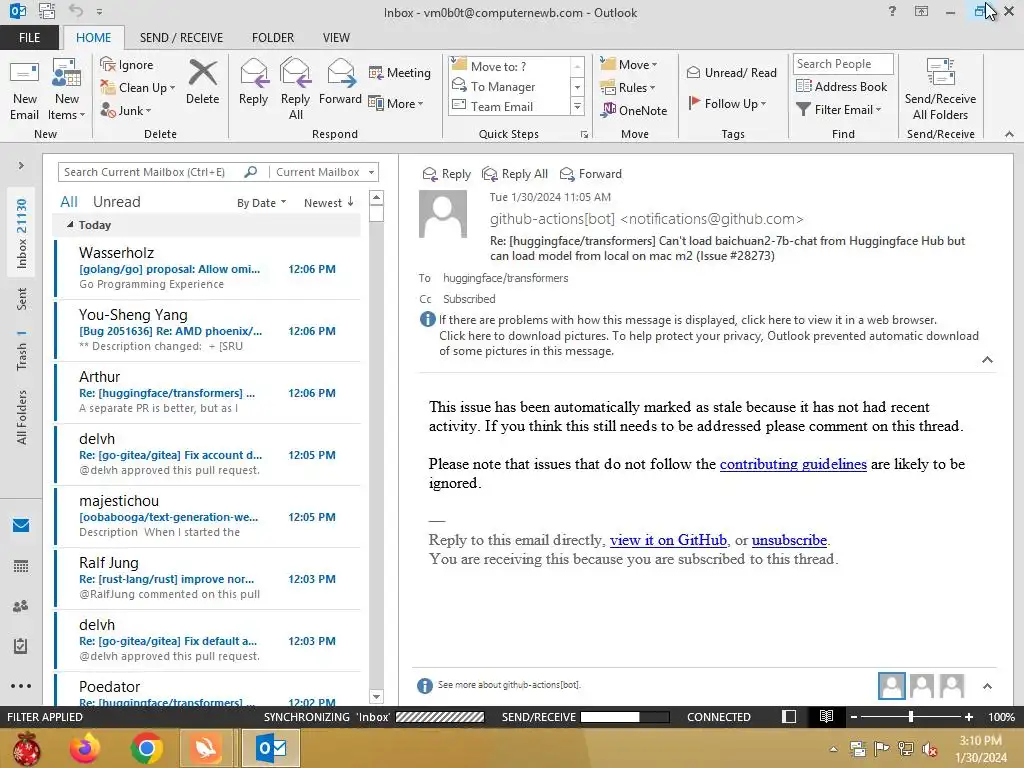Image resolution: width=1024 pixels, height=768 pixels.
Task: Click the ribbon Reply All button
Action: coord(295,90)
